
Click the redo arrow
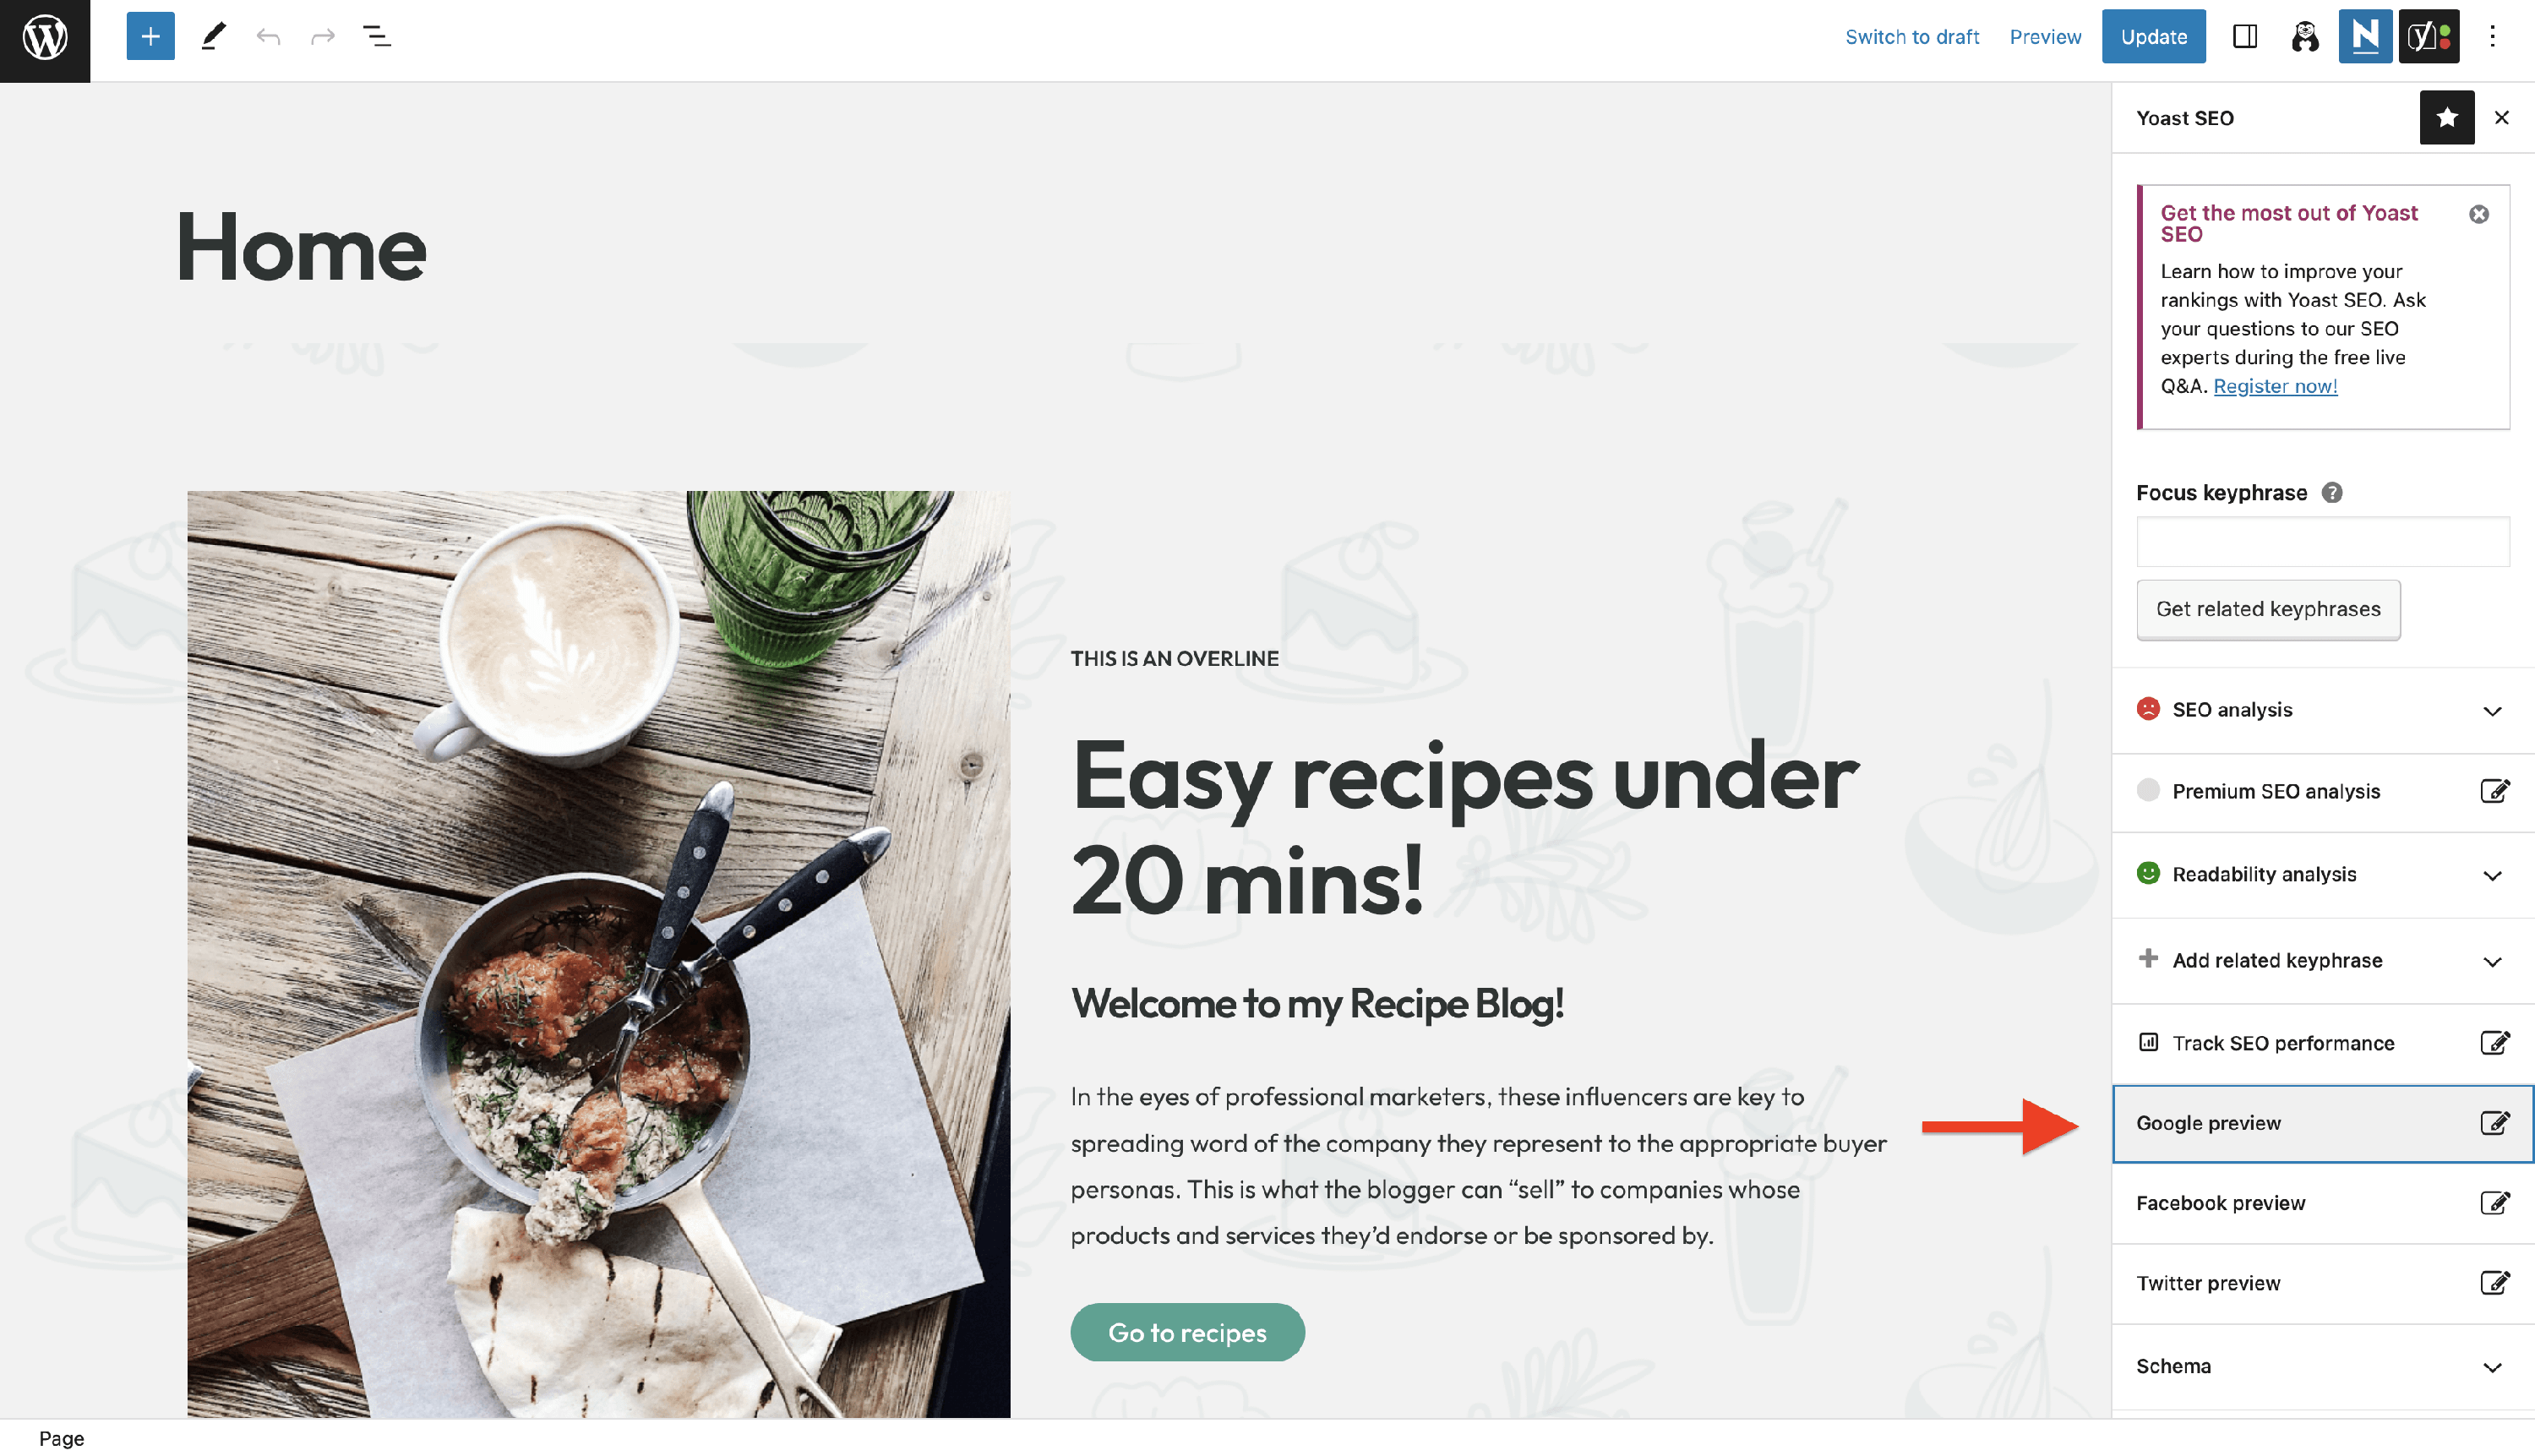[x=322, y=37]
